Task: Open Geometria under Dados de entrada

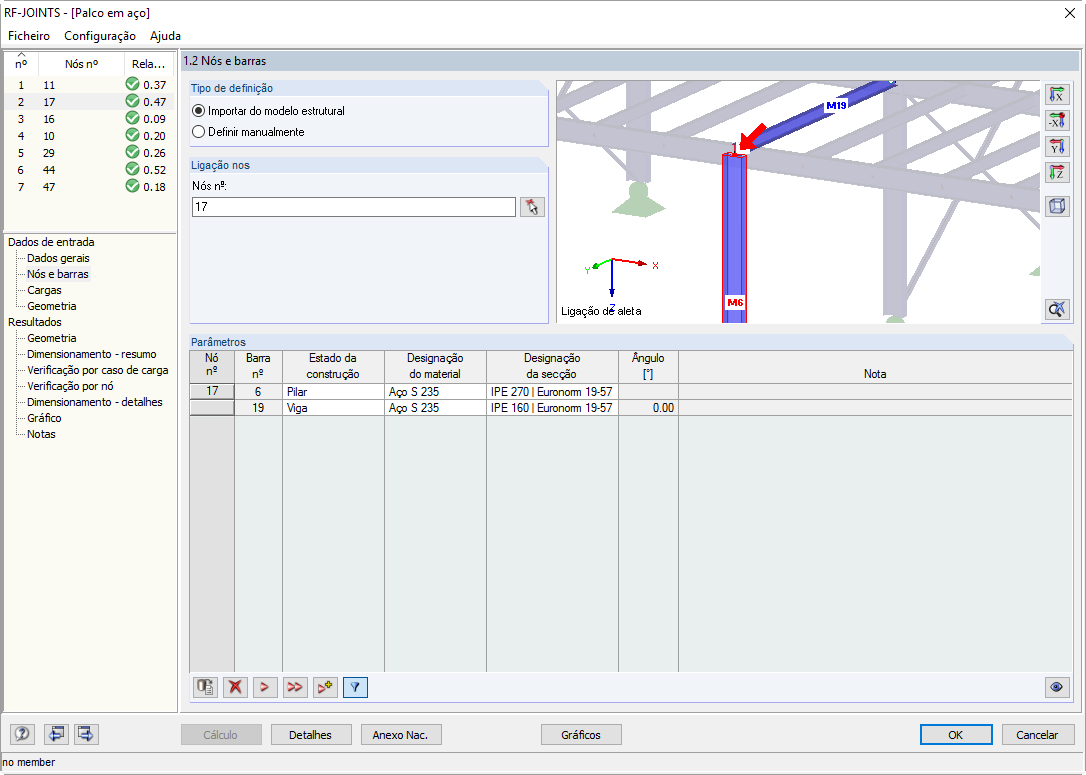Action: (x=52, y=306)
